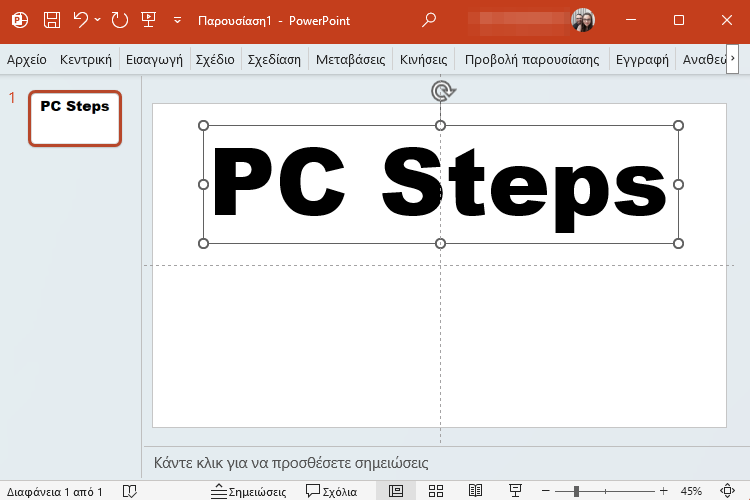
Task: Click the zoom slider handle
Action: [x=576, y=491]
